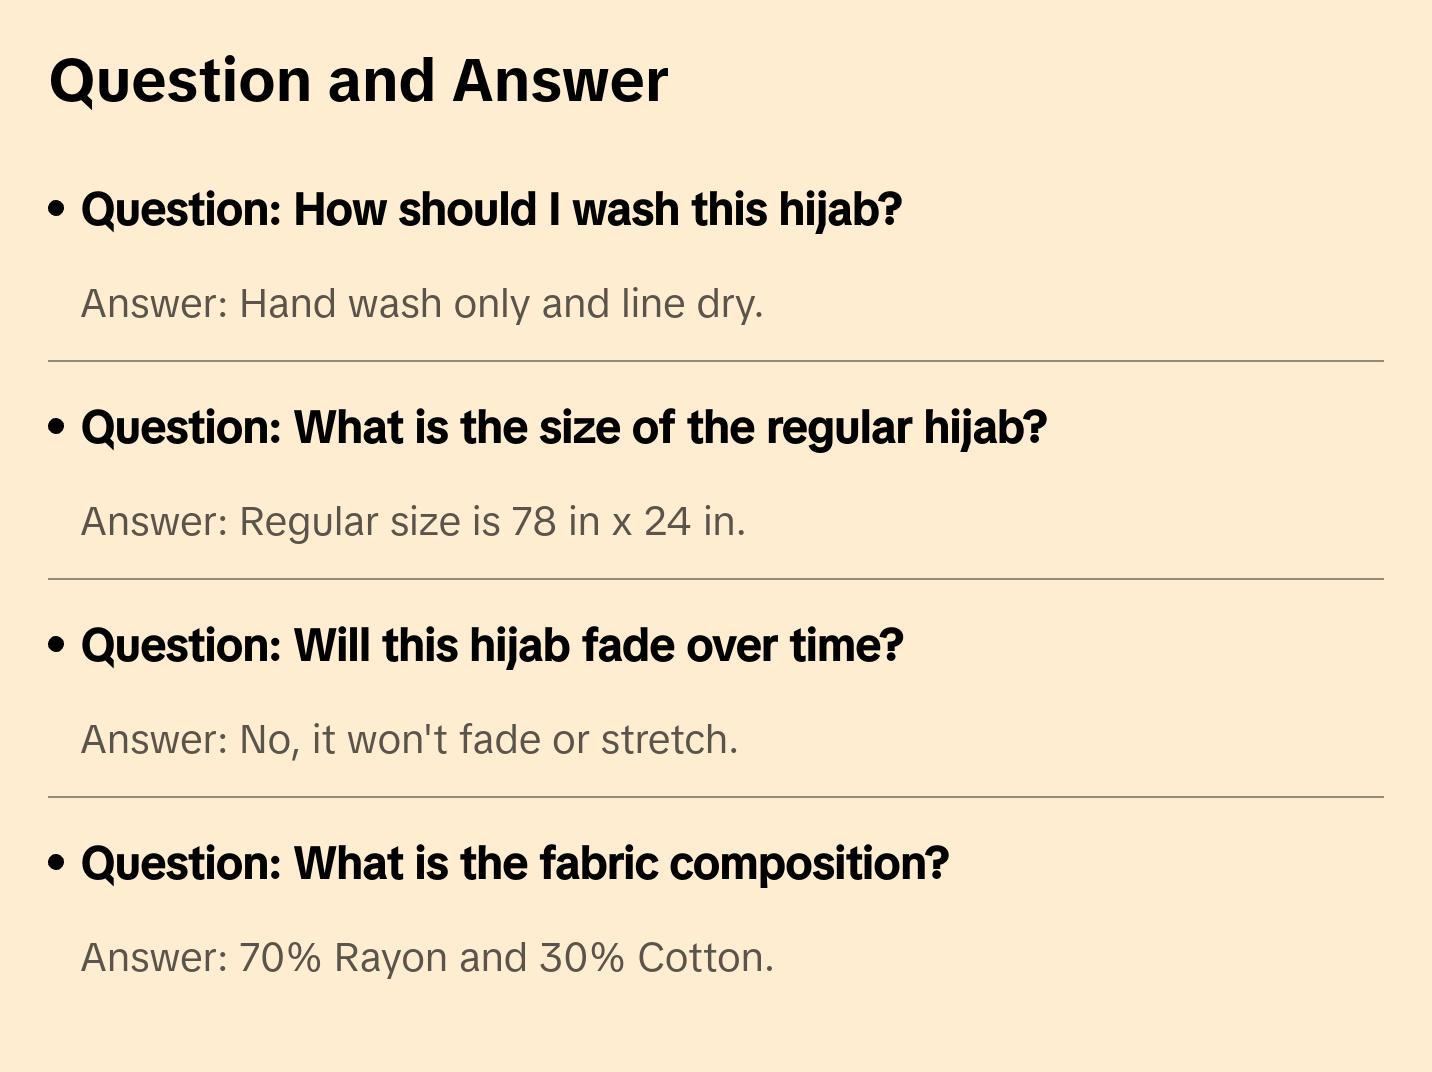Click the divider below the regular size answer
The height and width of the screenshot is (1072, 1432).
pyautogui.click(x=715, y=579)
